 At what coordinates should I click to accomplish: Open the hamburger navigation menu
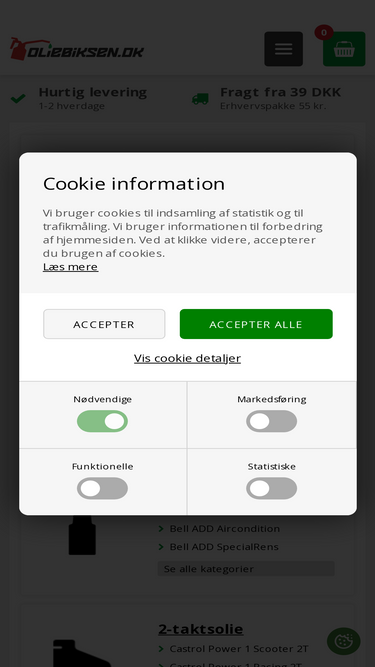(x=284, y=49)
